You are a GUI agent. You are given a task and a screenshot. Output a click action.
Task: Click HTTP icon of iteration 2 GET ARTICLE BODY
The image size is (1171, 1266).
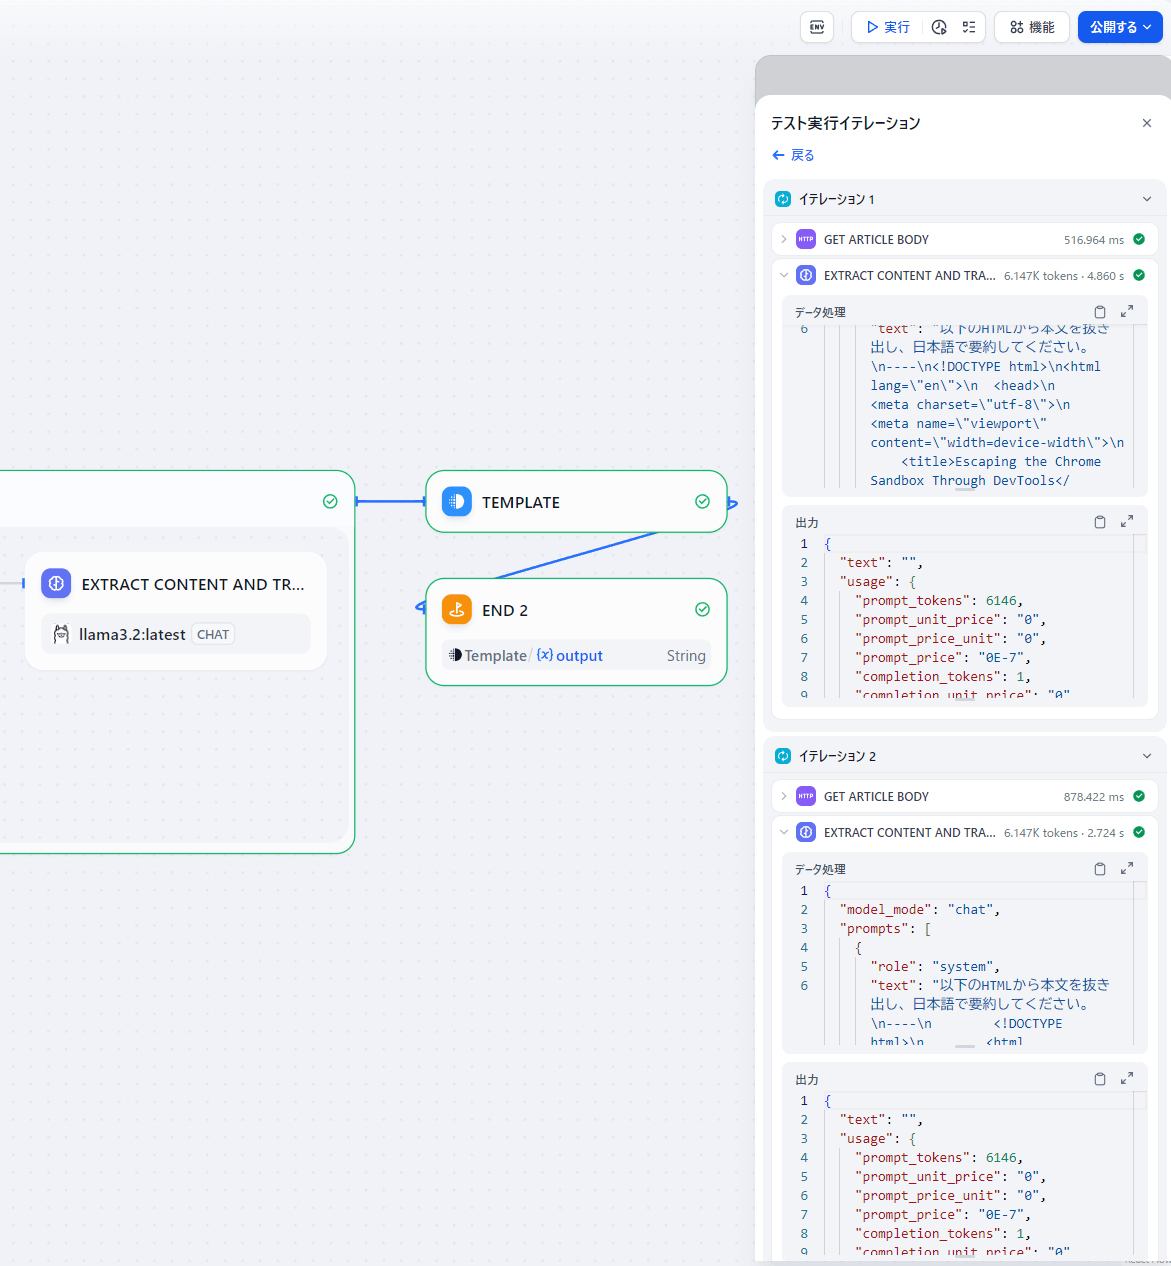(806, 796)
